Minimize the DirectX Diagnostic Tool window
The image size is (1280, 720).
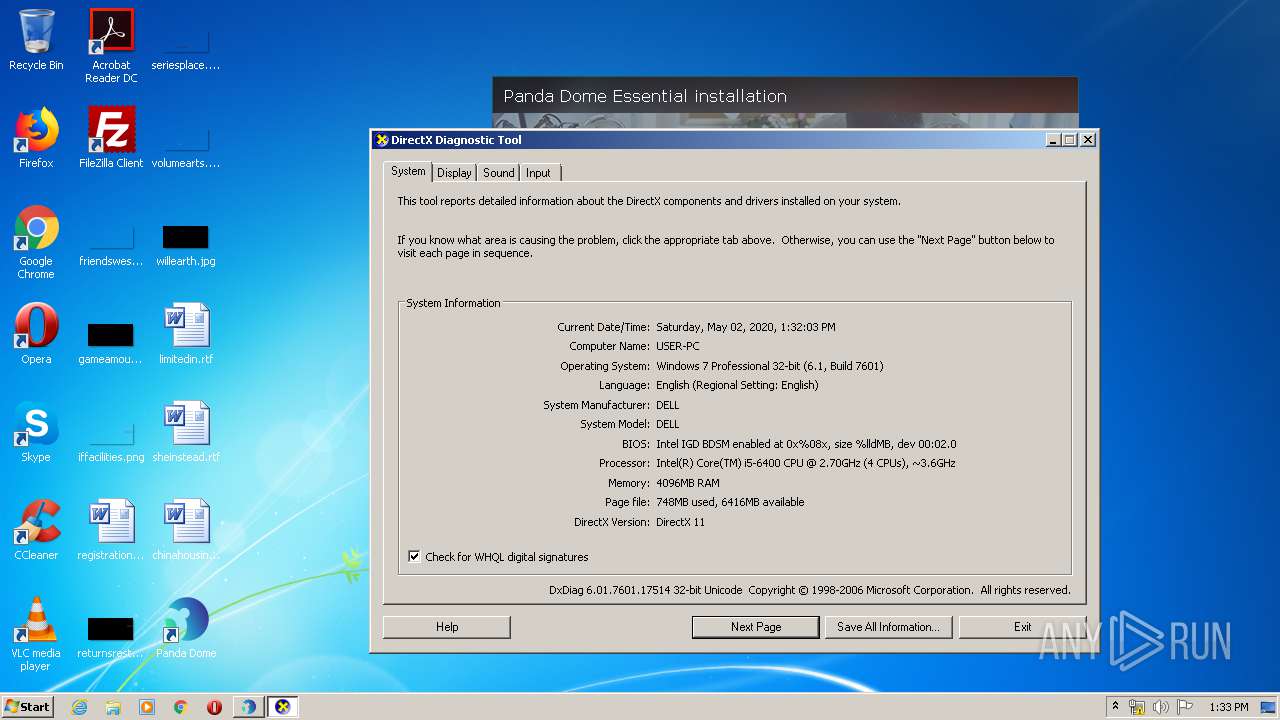(1053, 140)
